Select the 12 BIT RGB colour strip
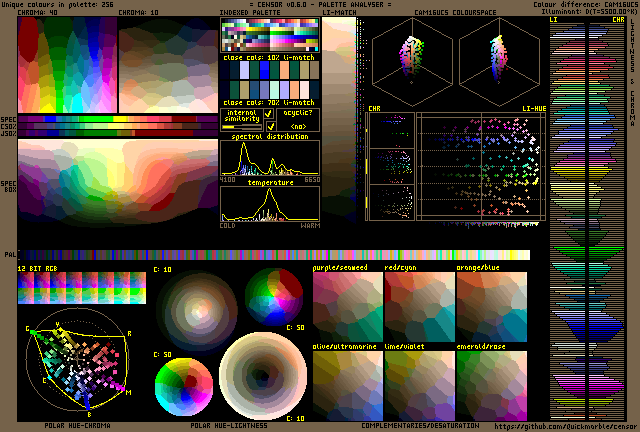 coord(81,288)
